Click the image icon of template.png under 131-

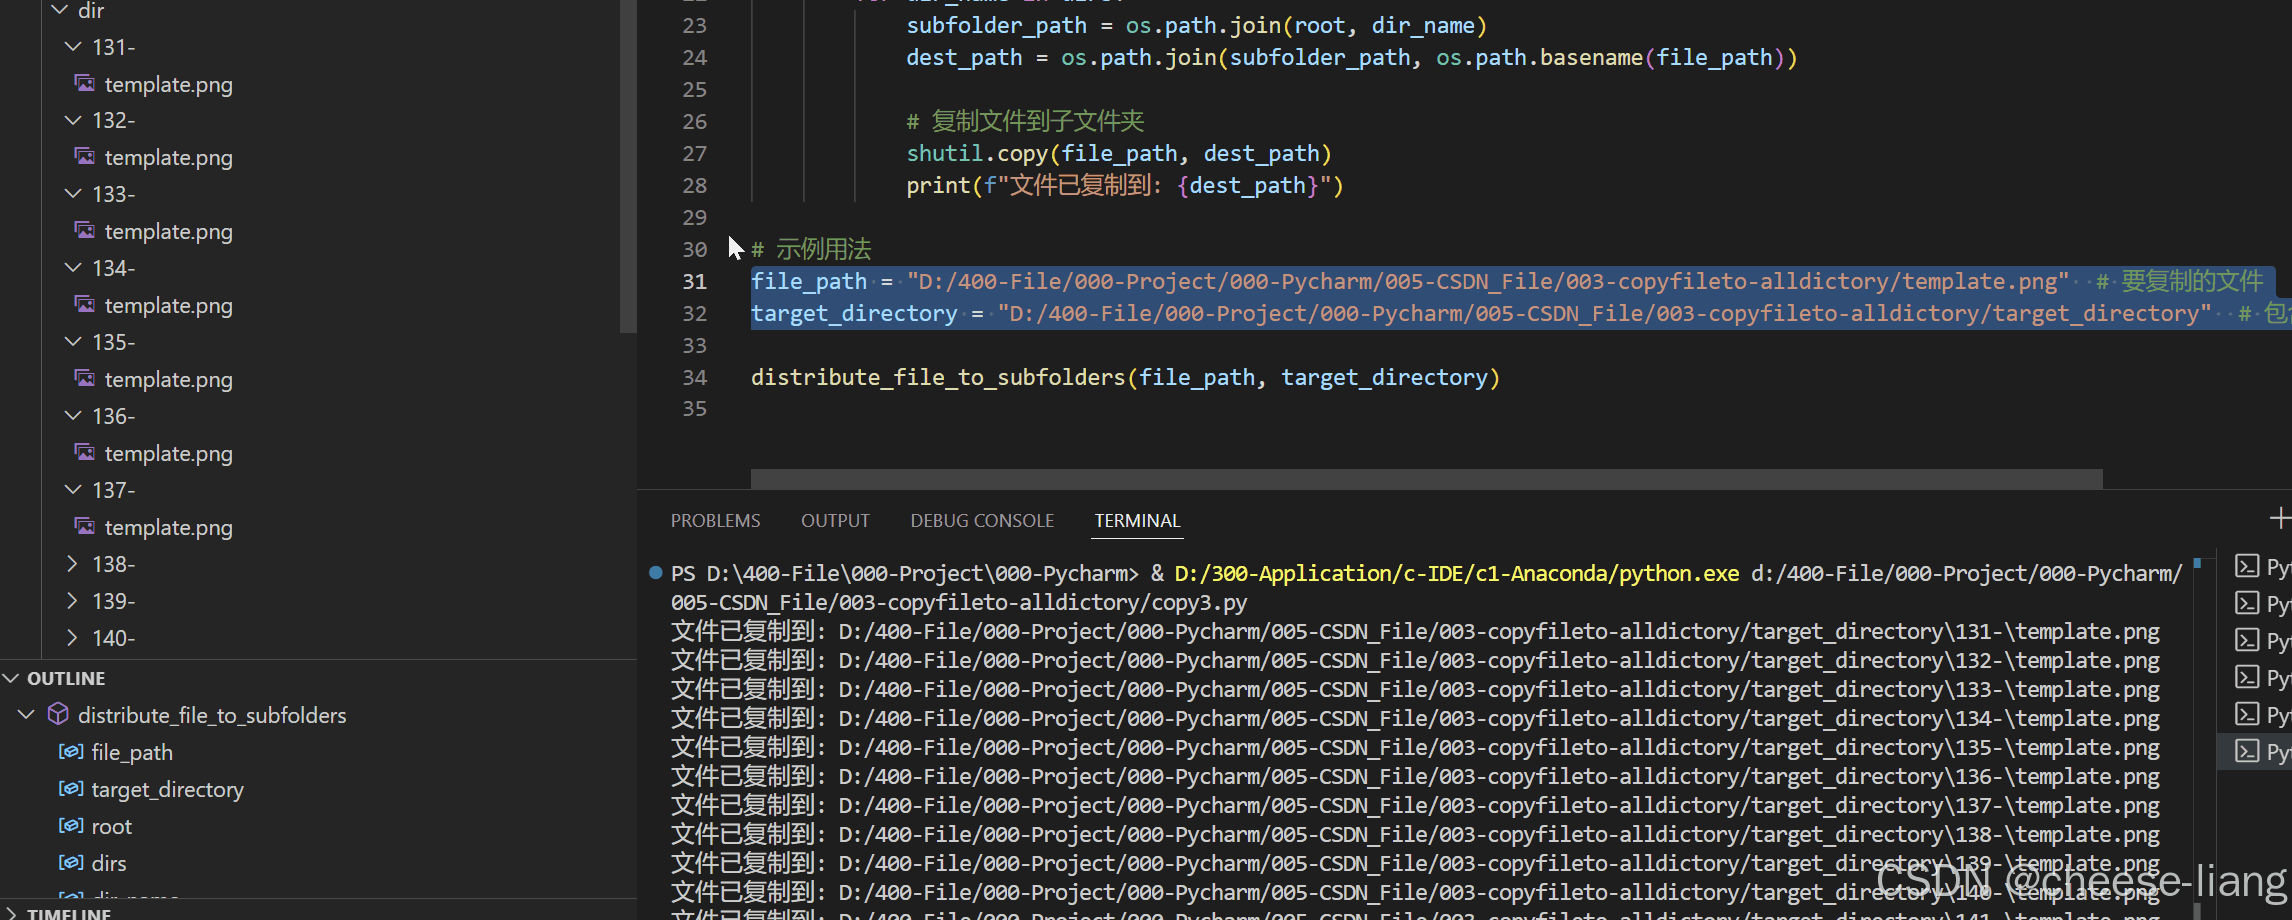[x=85, y=84]
